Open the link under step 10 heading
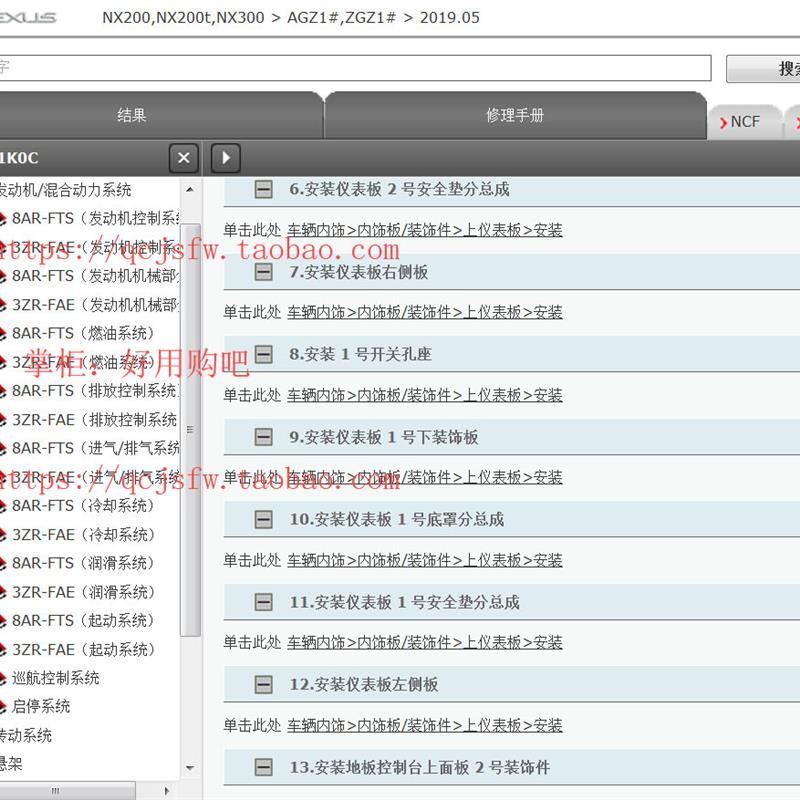Image resolution: width=800 pixels, height=800 pixels. pos(424,560)
